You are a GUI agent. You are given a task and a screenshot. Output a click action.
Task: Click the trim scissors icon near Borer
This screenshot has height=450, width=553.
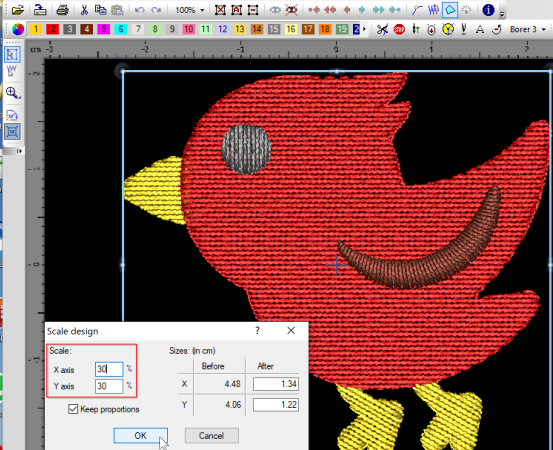pyautogui.click(x=382, y=29)
